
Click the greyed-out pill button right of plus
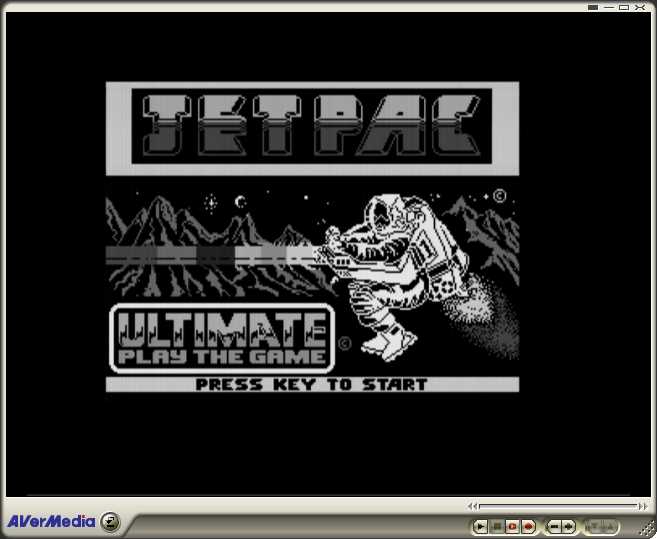coord(602,526)
